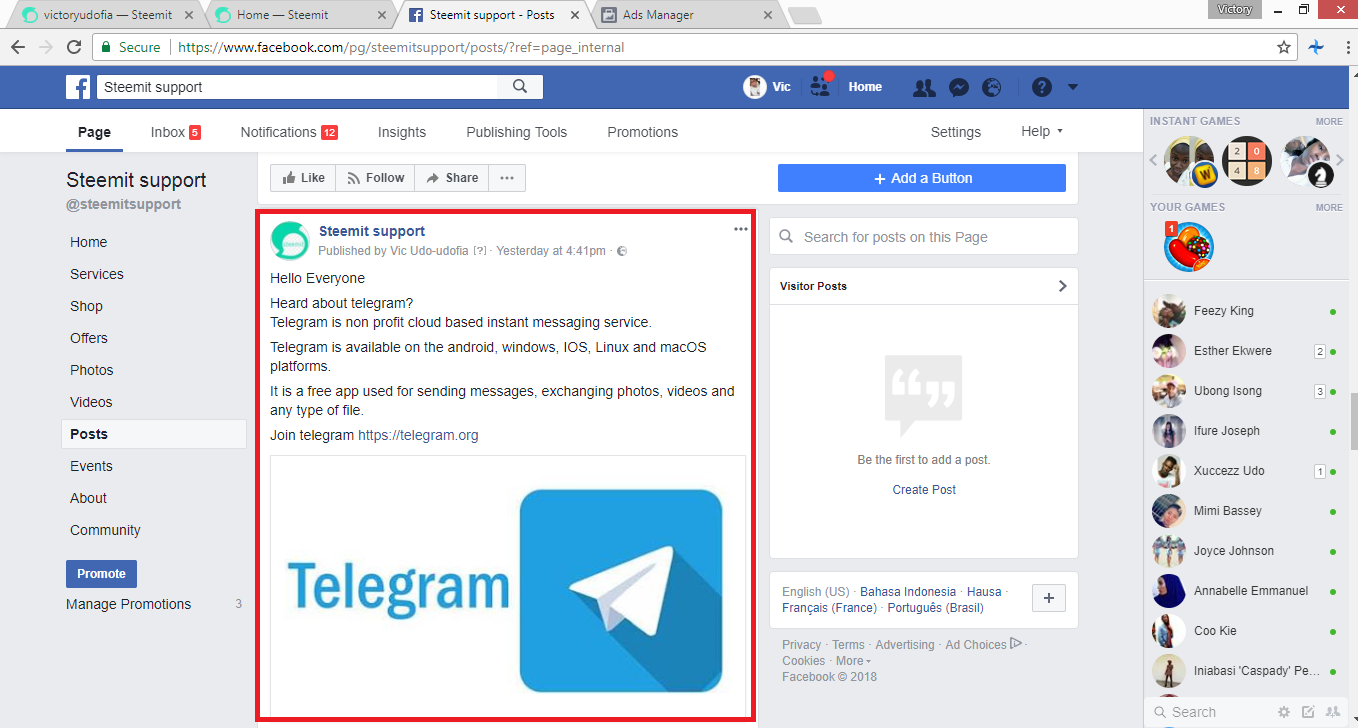Open the Quick Help question mark icon
1358x728 pixels.
pyautogui.click(x=1041, y=87)
